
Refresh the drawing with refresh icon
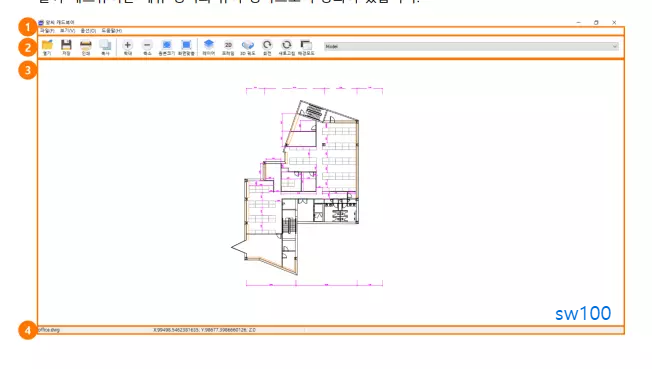pos(286,47)
